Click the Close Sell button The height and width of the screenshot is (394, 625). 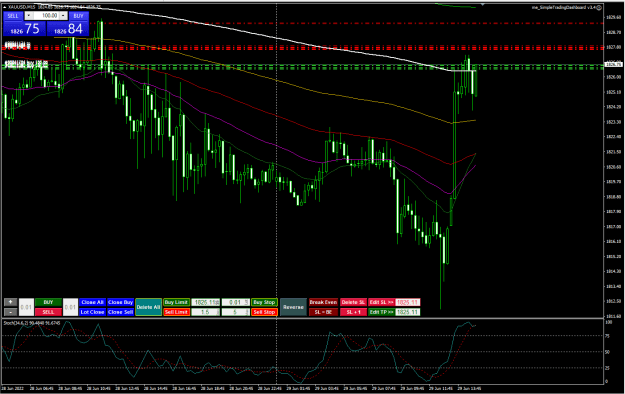coord(120,312)
